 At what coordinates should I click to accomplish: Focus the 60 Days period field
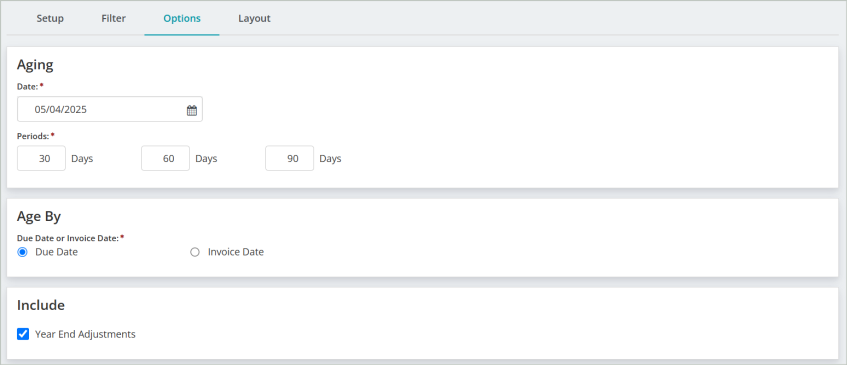coord(165,158)
